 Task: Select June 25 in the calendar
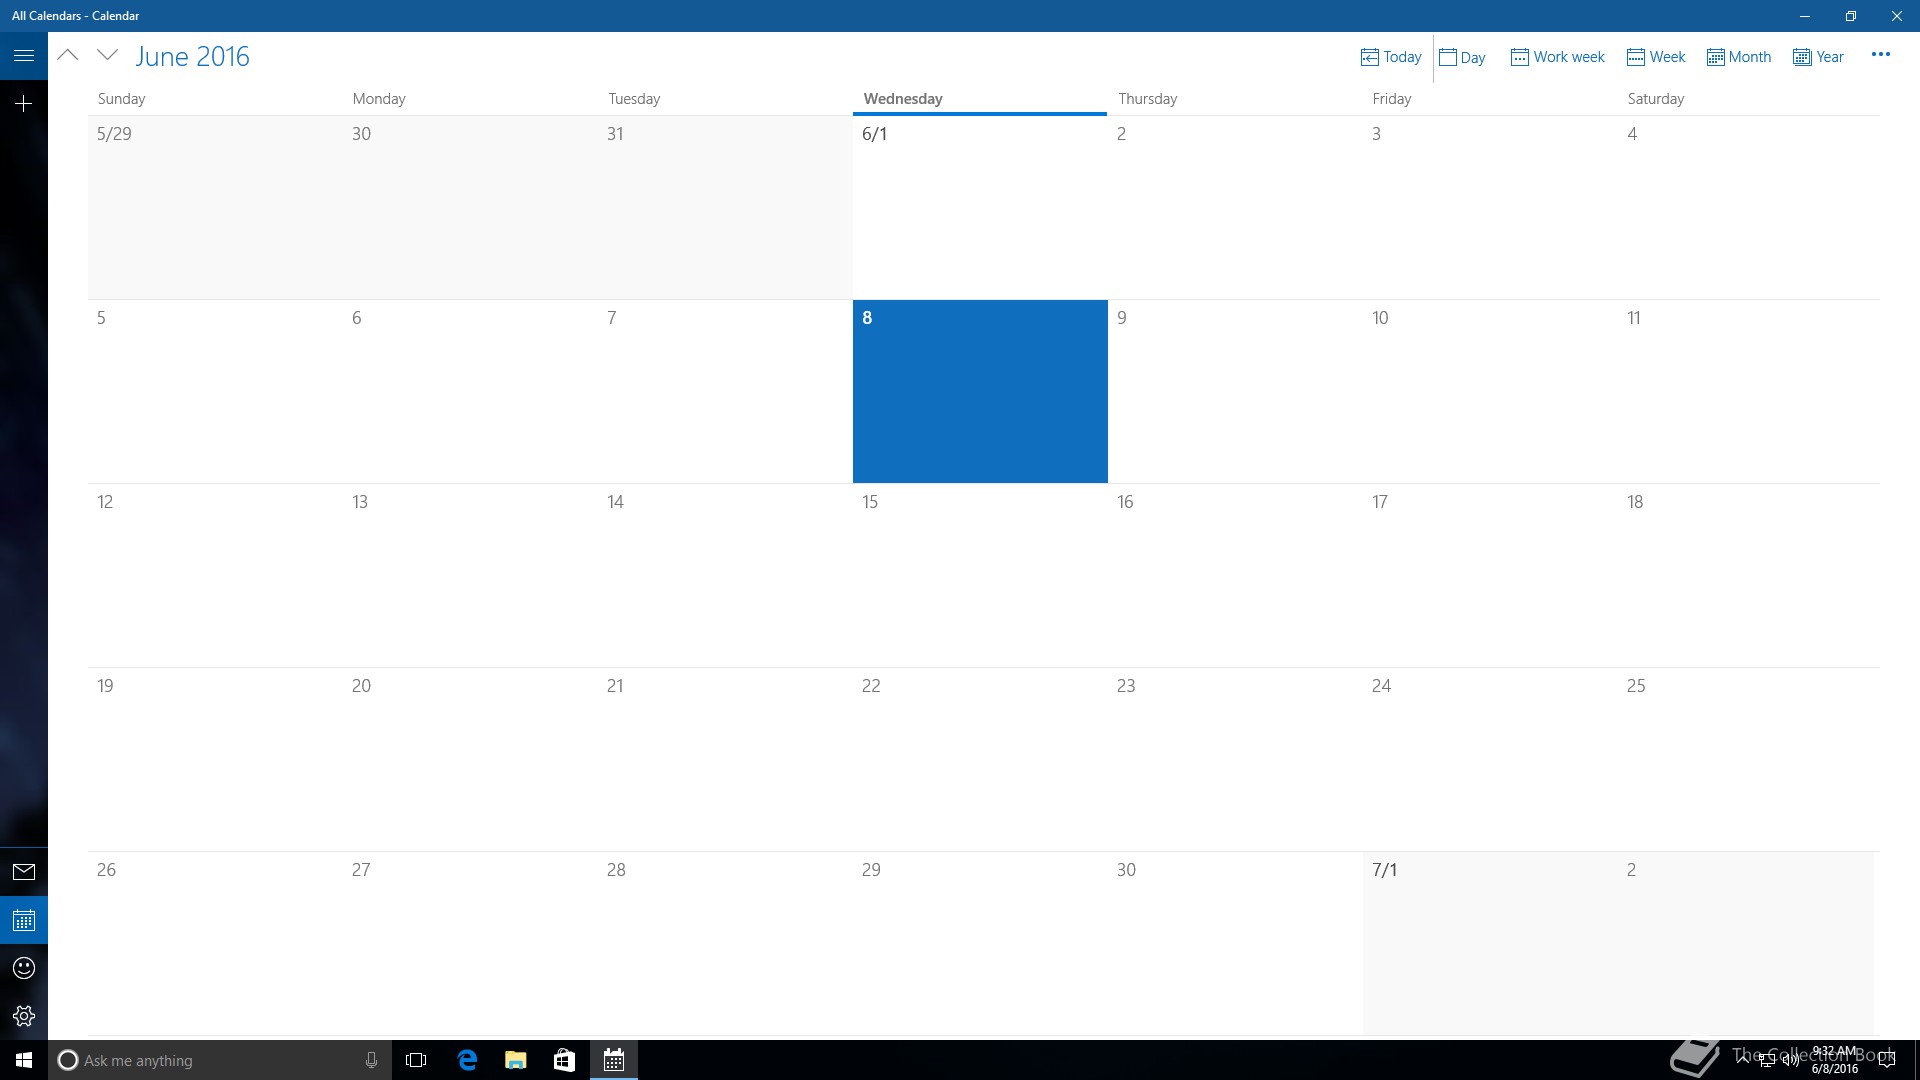click(1748, 759)
